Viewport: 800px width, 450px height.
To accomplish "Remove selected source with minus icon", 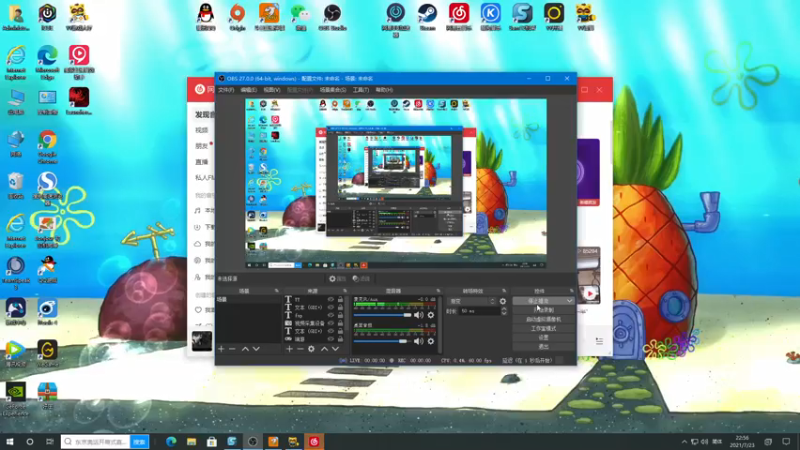I will click(x=300, y=349).
